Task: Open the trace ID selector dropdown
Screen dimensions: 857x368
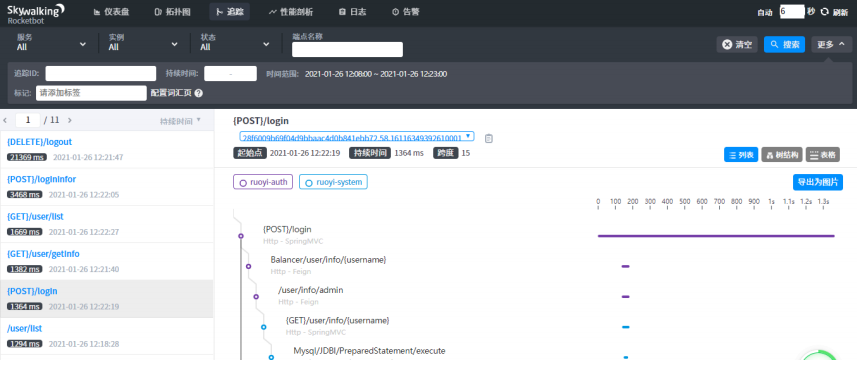Action: 356,137
